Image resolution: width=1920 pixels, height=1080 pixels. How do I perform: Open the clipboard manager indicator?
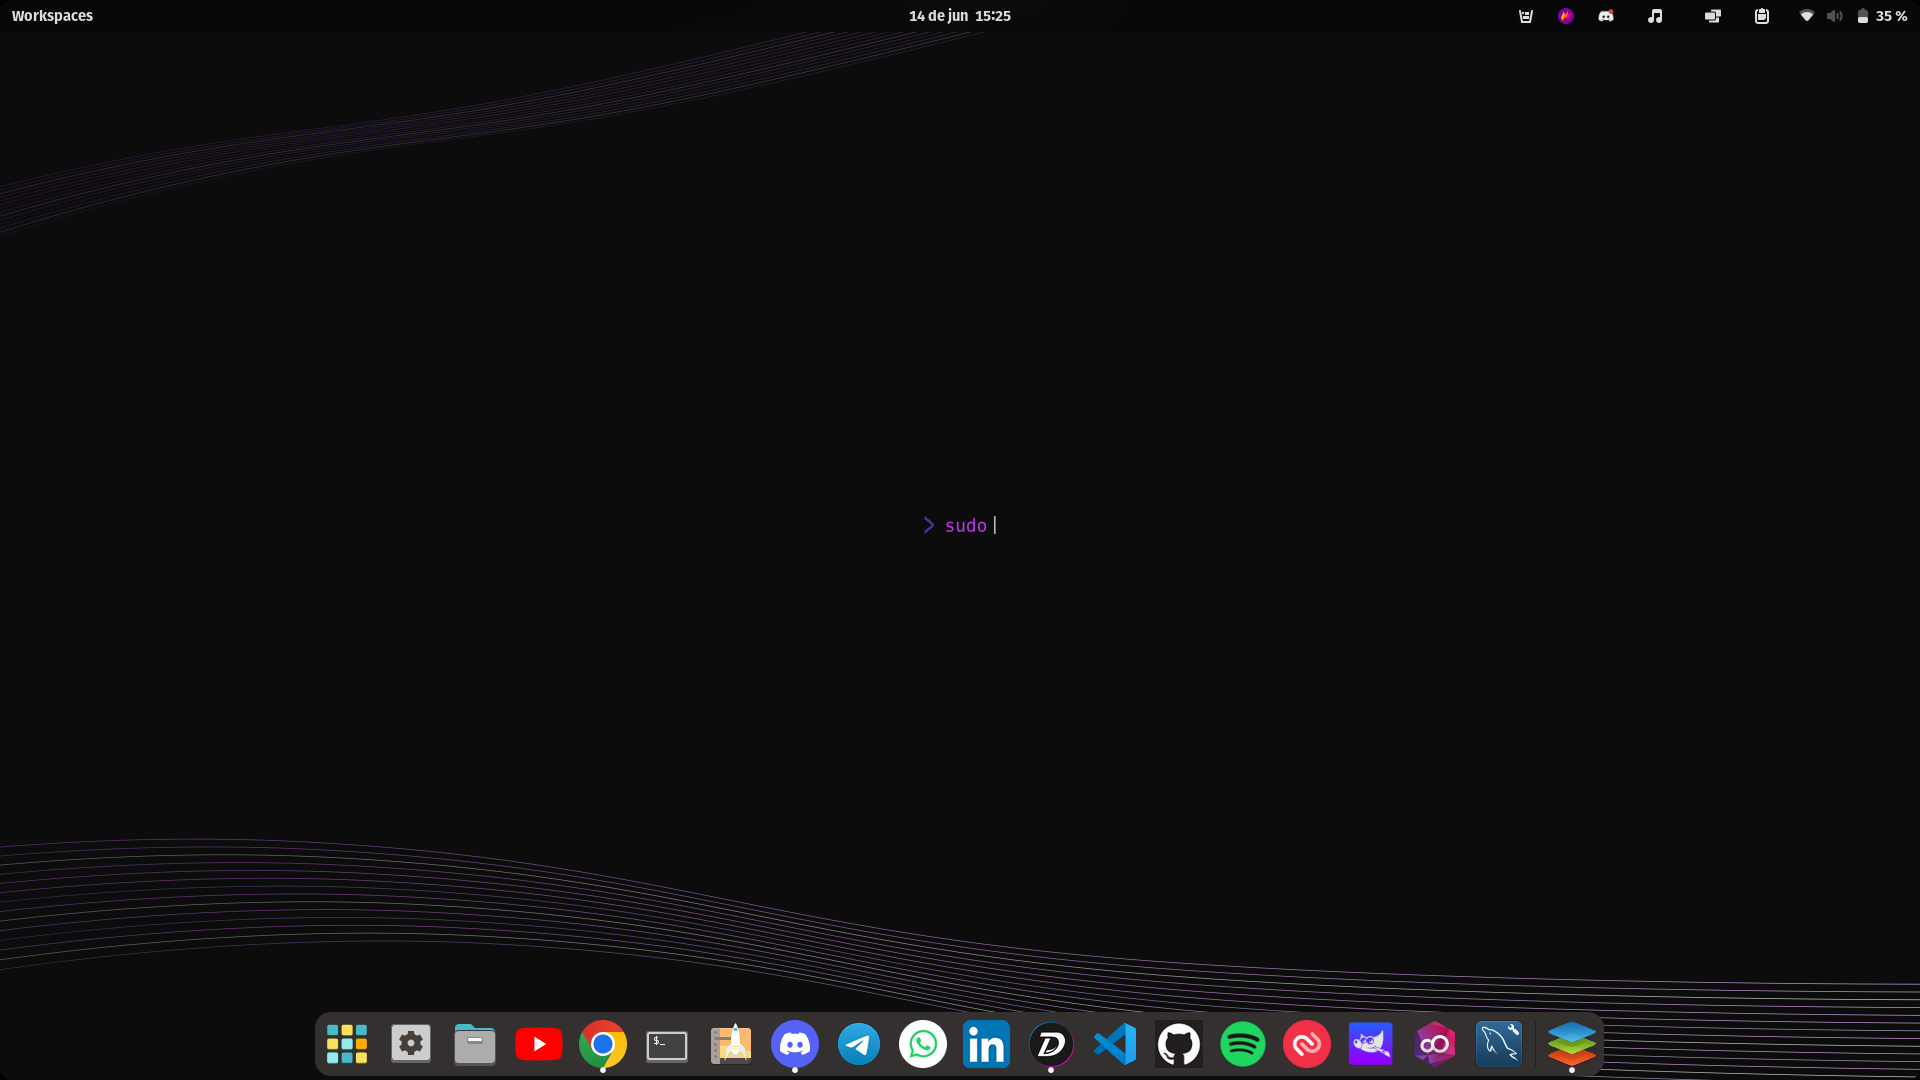[x=1762, y=16]
